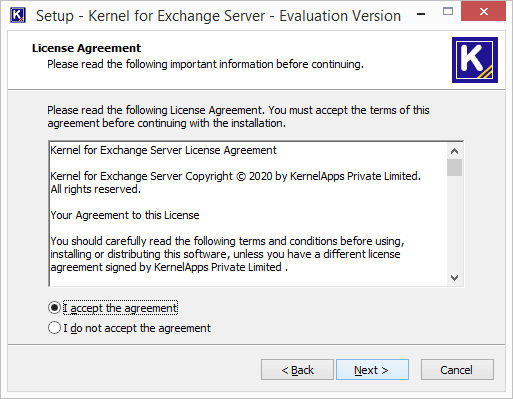
Task: Maximize the setup window
Action: [448, 12]
